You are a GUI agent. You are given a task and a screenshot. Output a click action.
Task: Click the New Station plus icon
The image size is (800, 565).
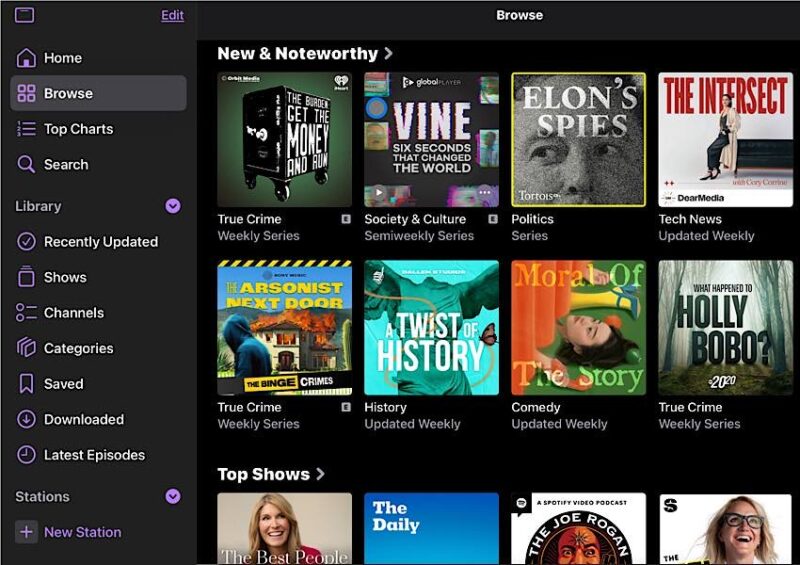pyautogui.click(x=26, y=532)
